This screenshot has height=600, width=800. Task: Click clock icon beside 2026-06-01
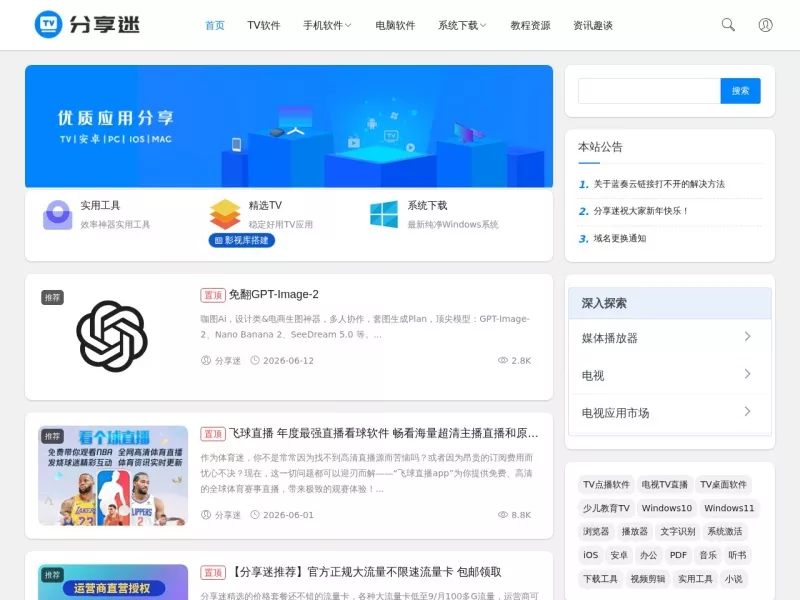[255, 515]
